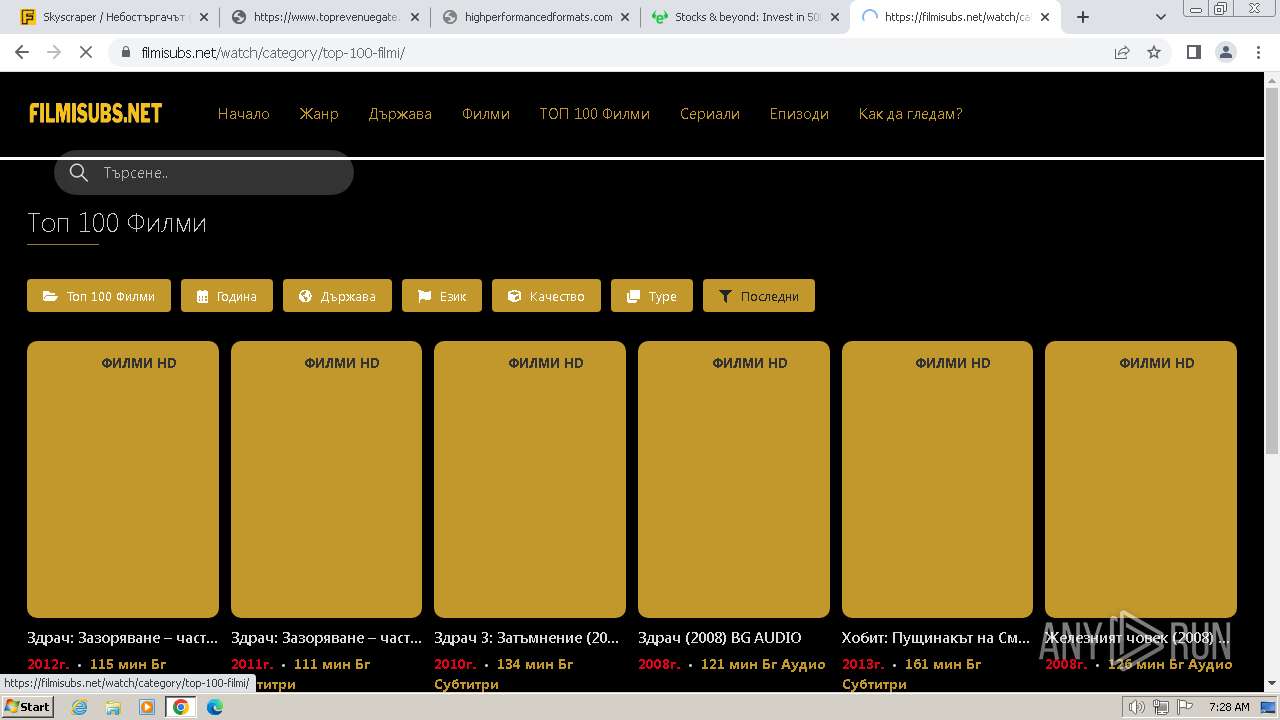Expand the tab search chevron
The width and height of the screenshot is (1280, 720).
(x=1161, y=17)
